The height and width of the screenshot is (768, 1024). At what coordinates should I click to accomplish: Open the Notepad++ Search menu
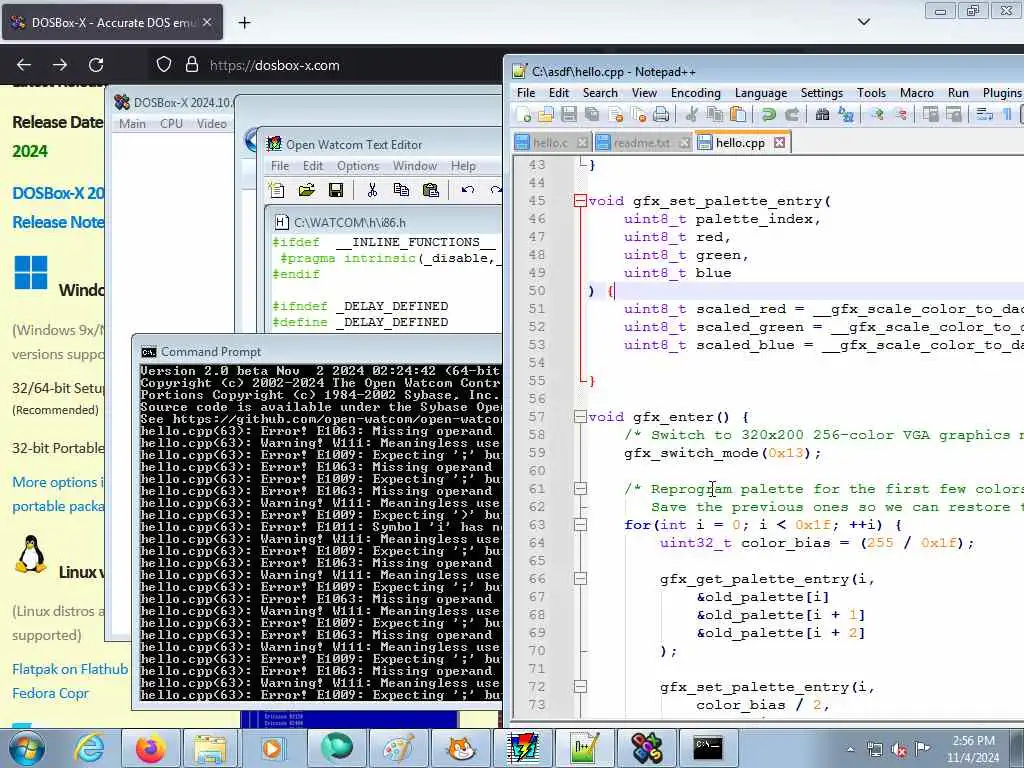pos(600,93)
